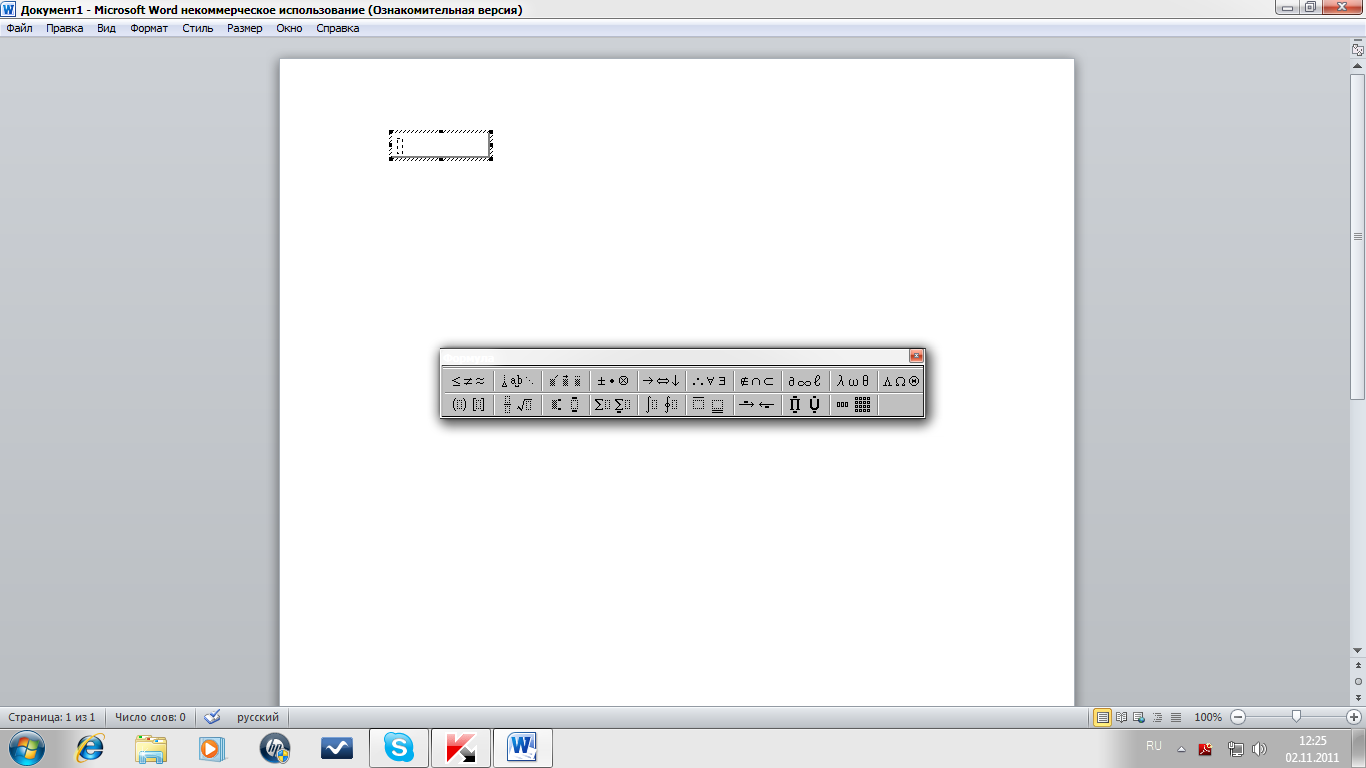Open Windows Media Player from the taskbar
The height and width of the screenshot is (768, 1366).
click(212, 748)
